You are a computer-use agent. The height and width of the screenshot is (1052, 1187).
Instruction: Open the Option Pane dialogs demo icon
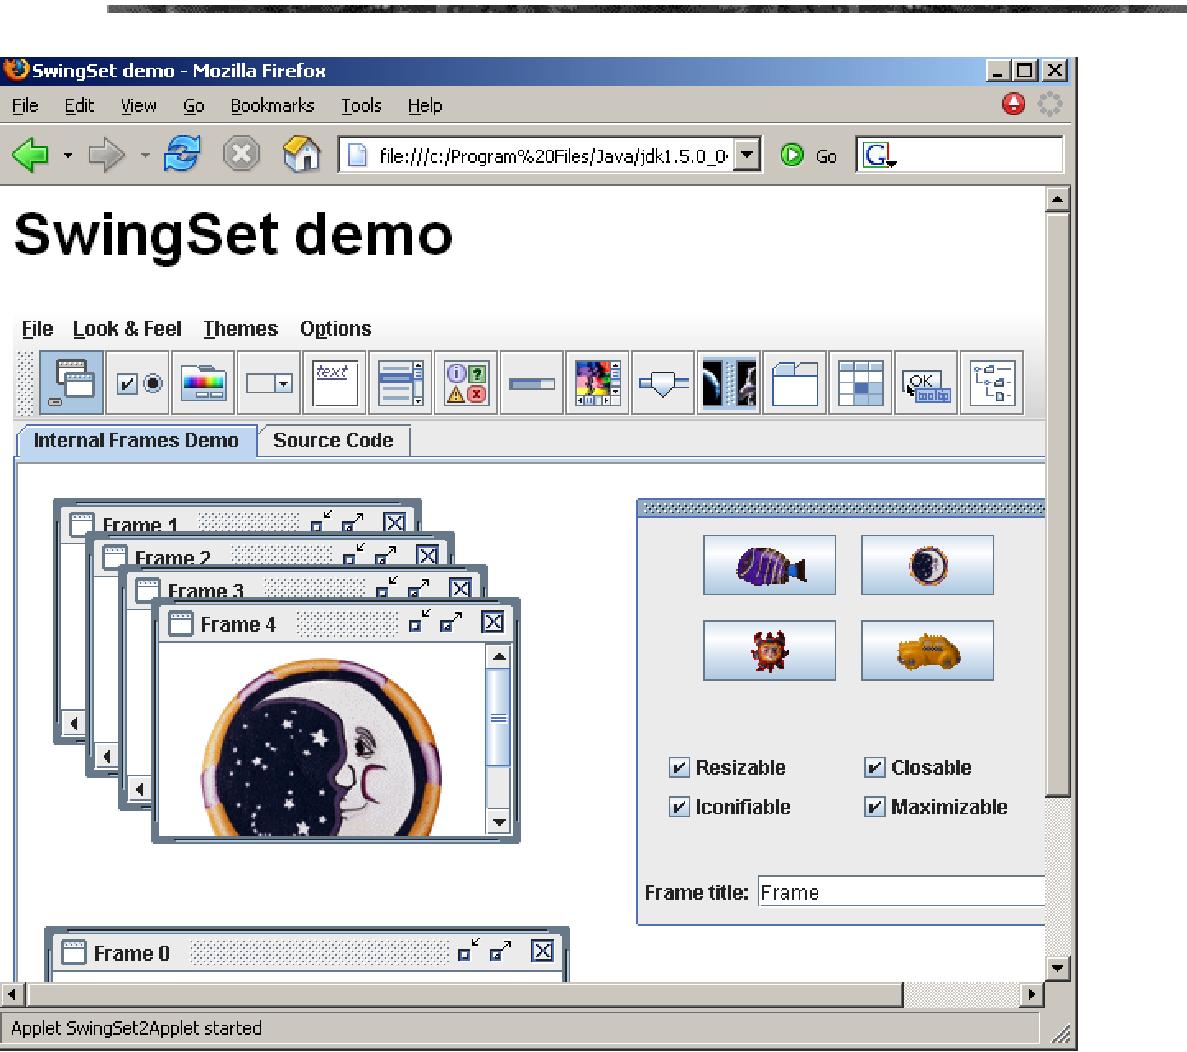click(x=466, y=383)
